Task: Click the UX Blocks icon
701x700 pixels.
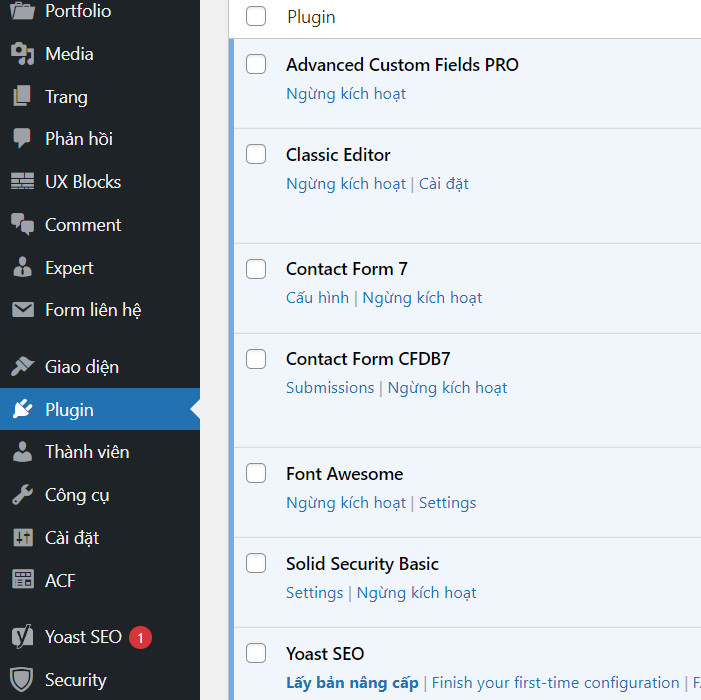Action: click(x=22, y=181)
